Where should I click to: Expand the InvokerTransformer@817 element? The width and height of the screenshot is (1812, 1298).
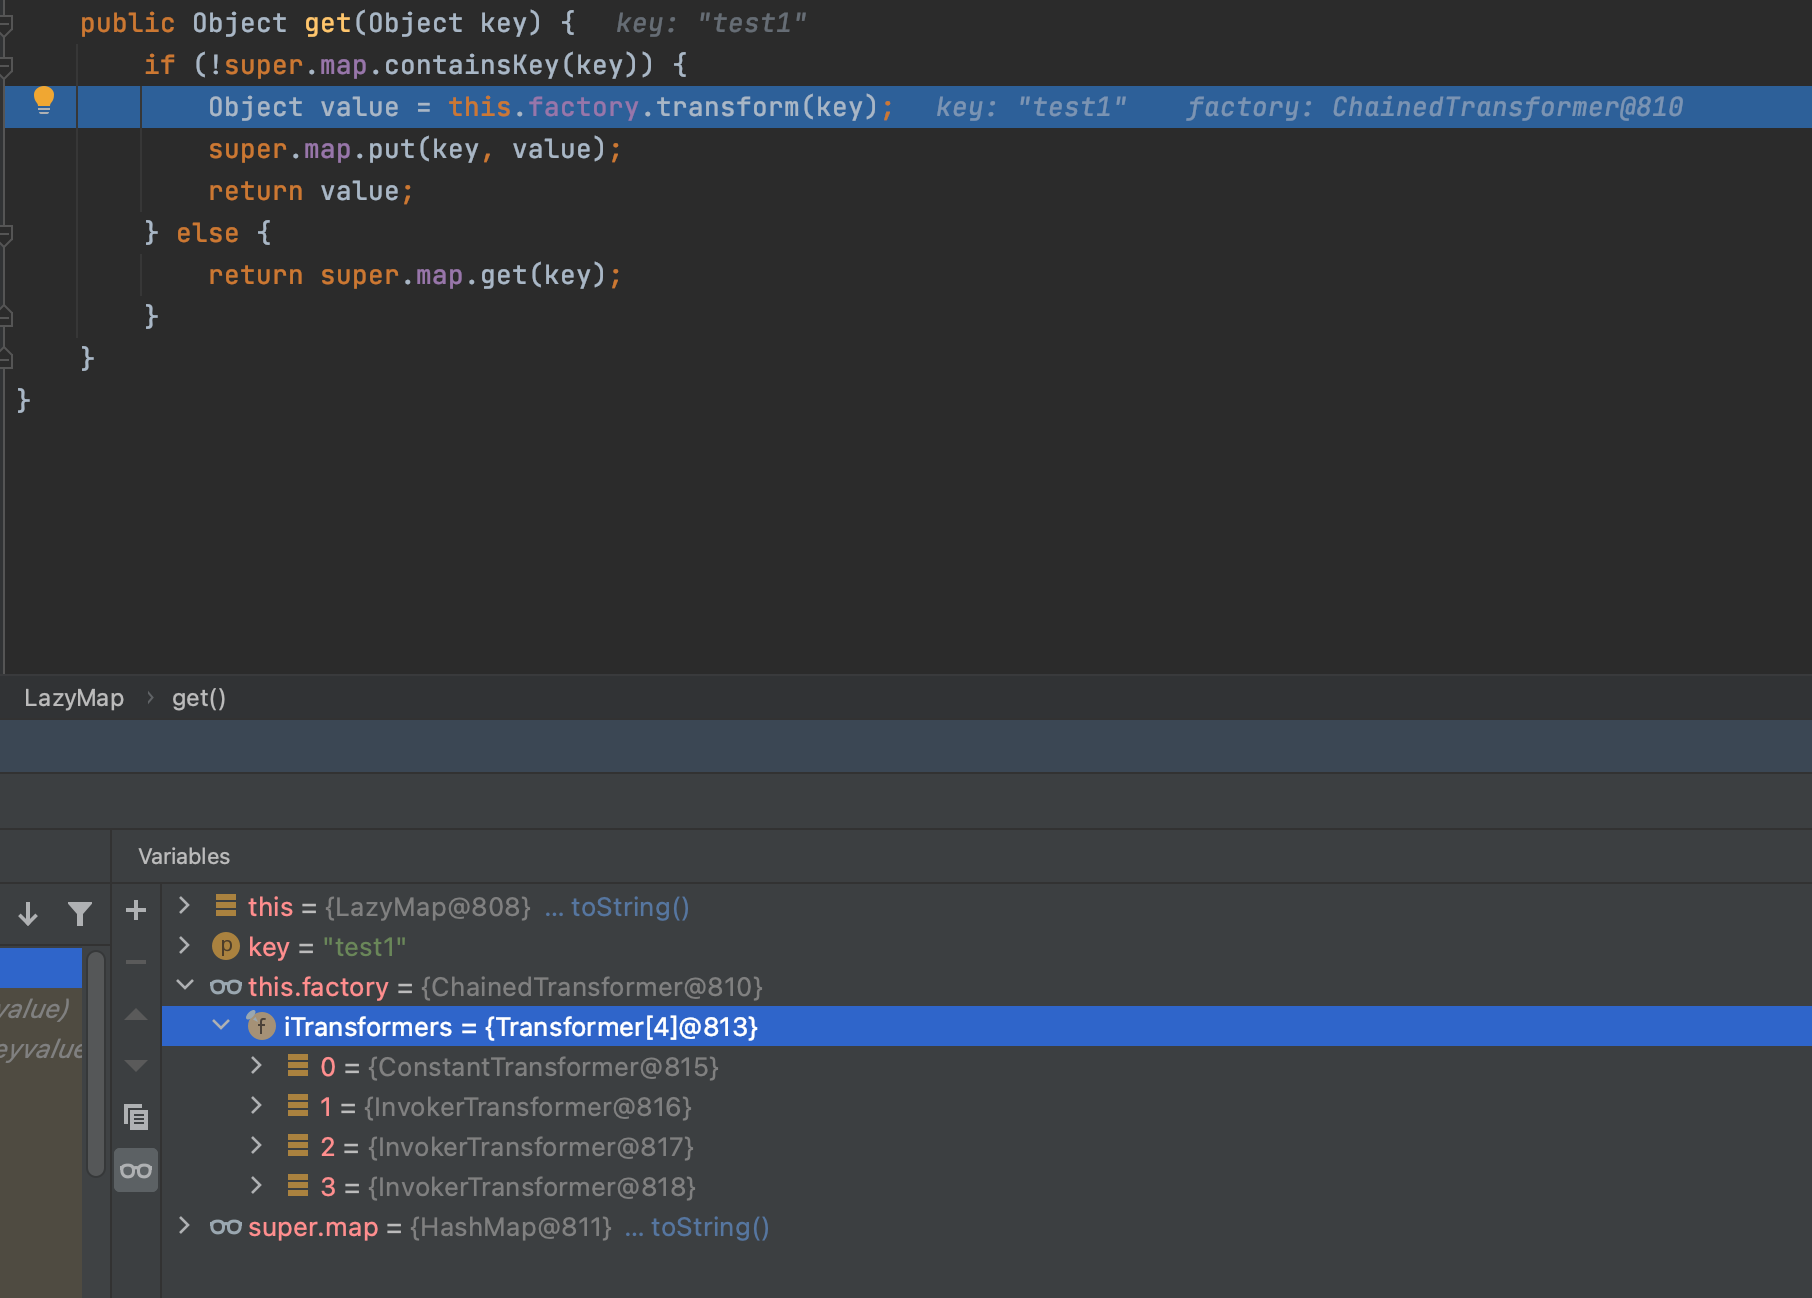(x=256, y=1146)
